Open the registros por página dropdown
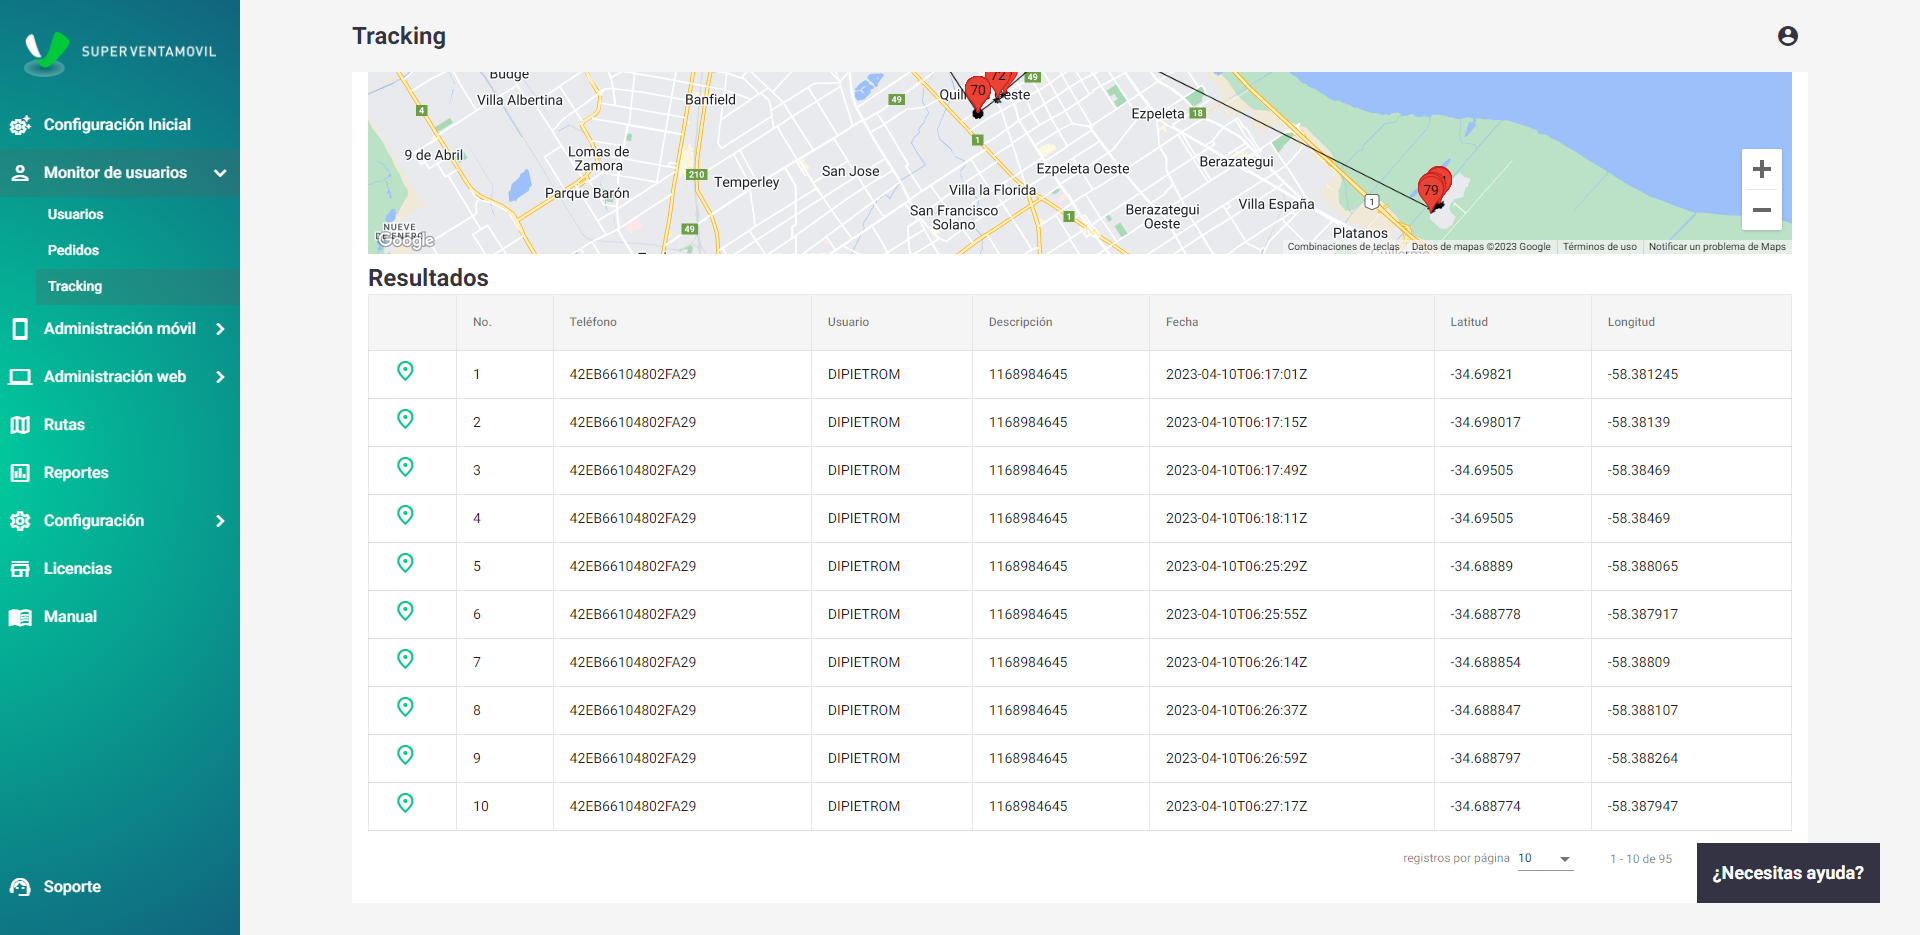This screenshot has width=1920, height=935. point(1545,859)
